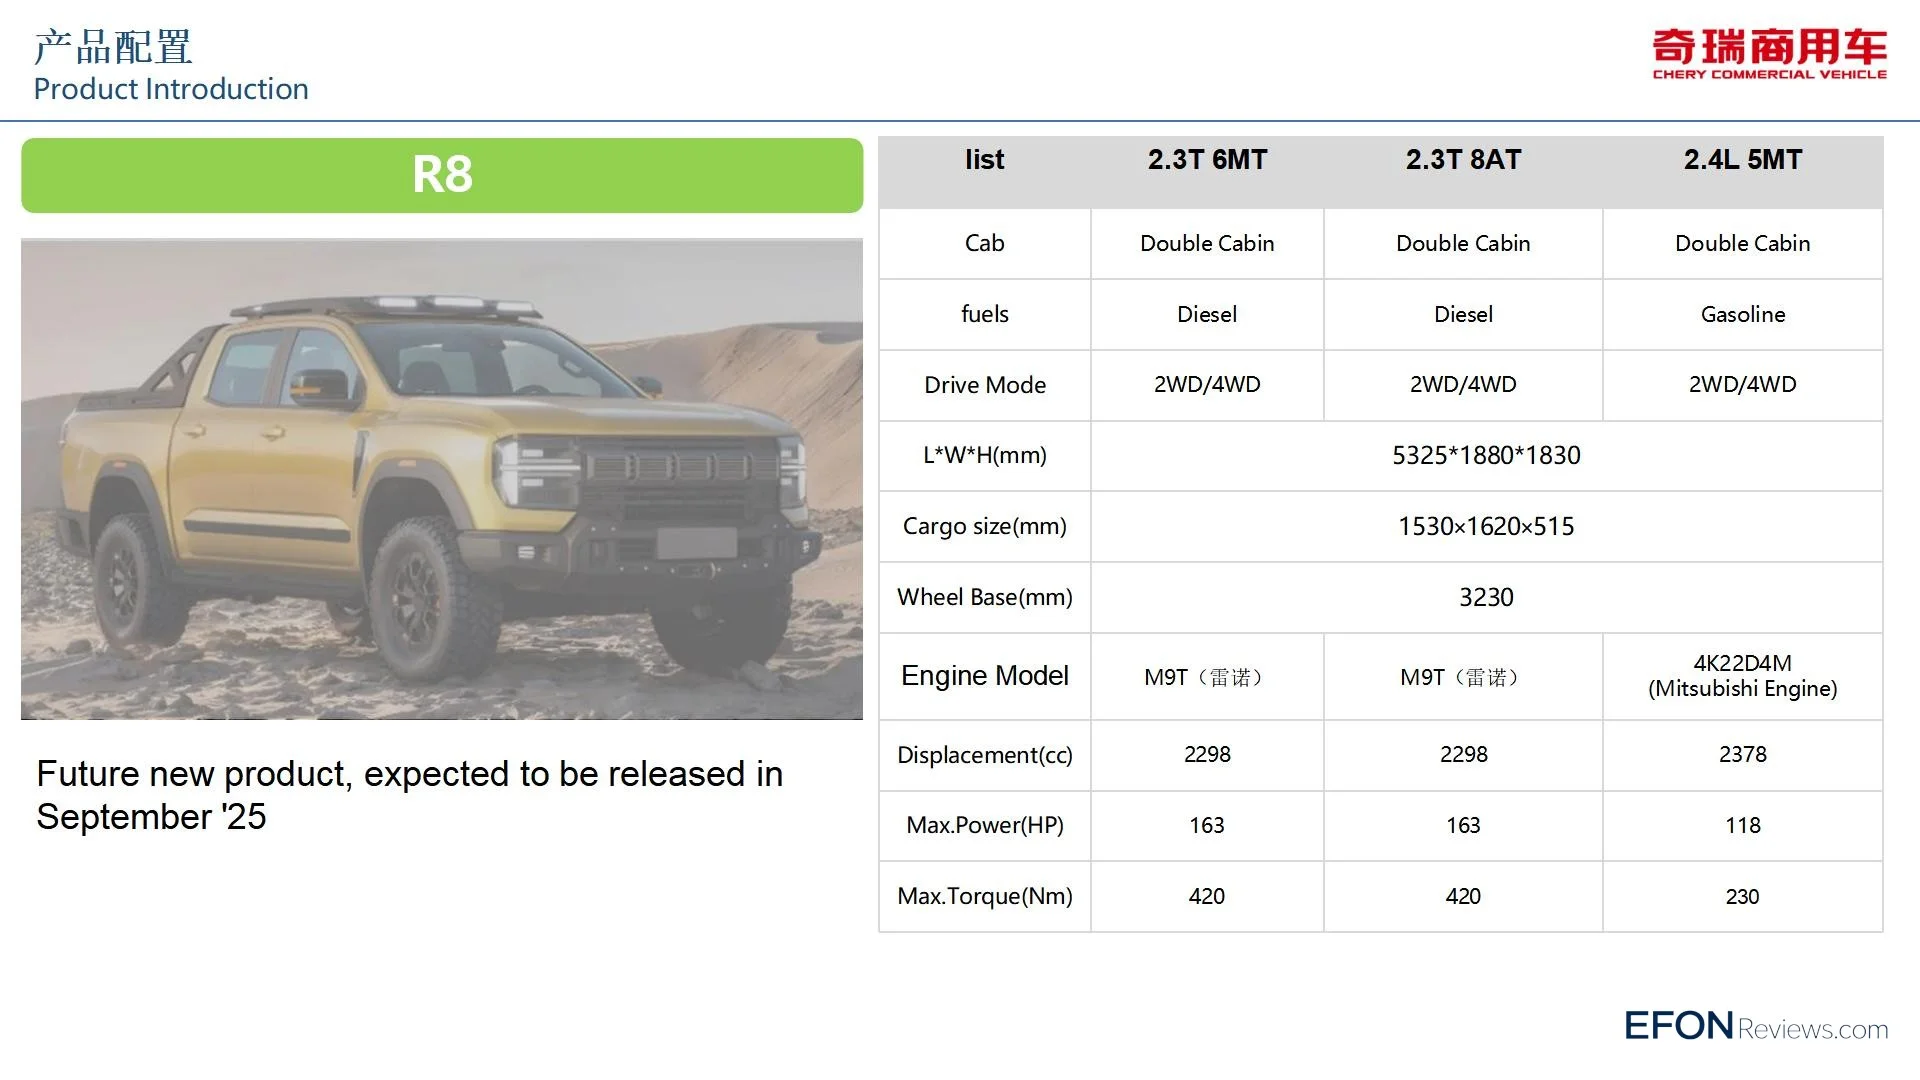Select 'Double Cabin' under 2.4L 5MT
This screenshot has height=1080, width=1920.
(x=1742, y=243)
